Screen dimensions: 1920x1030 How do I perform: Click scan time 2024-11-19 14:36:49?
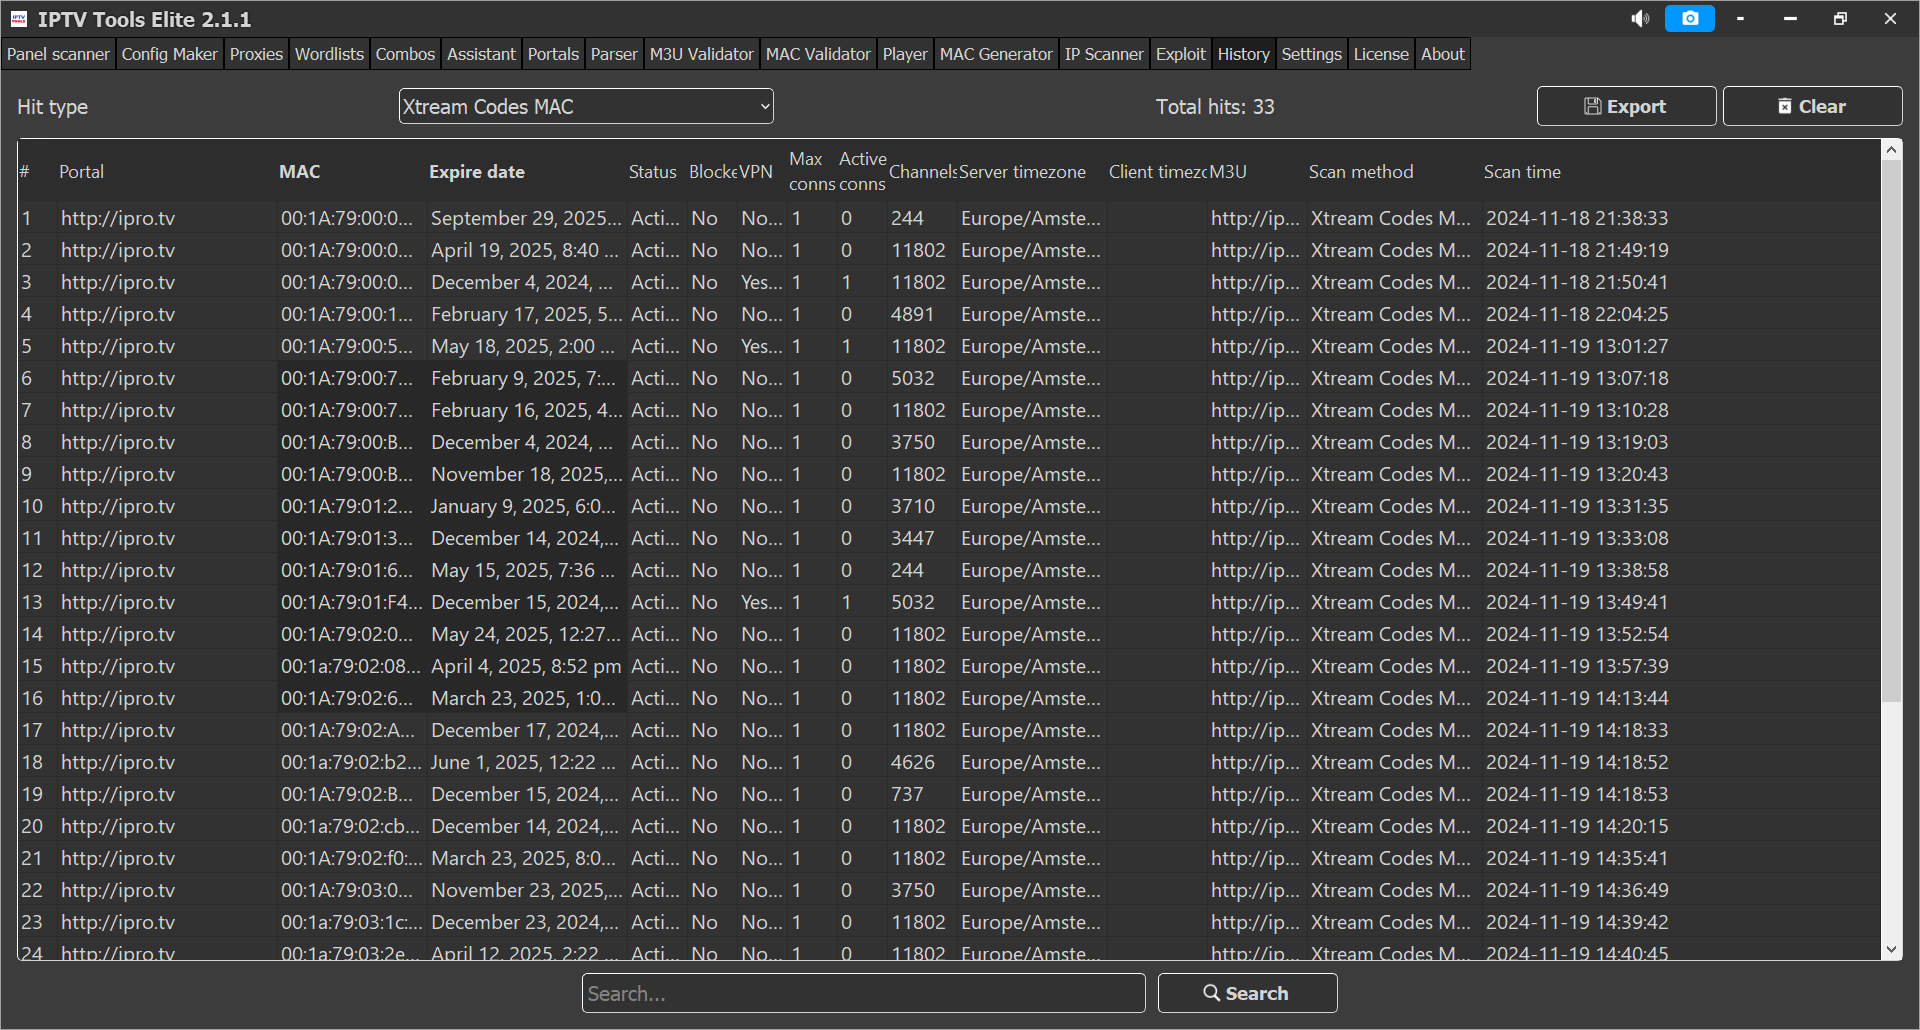(1577, 890)
